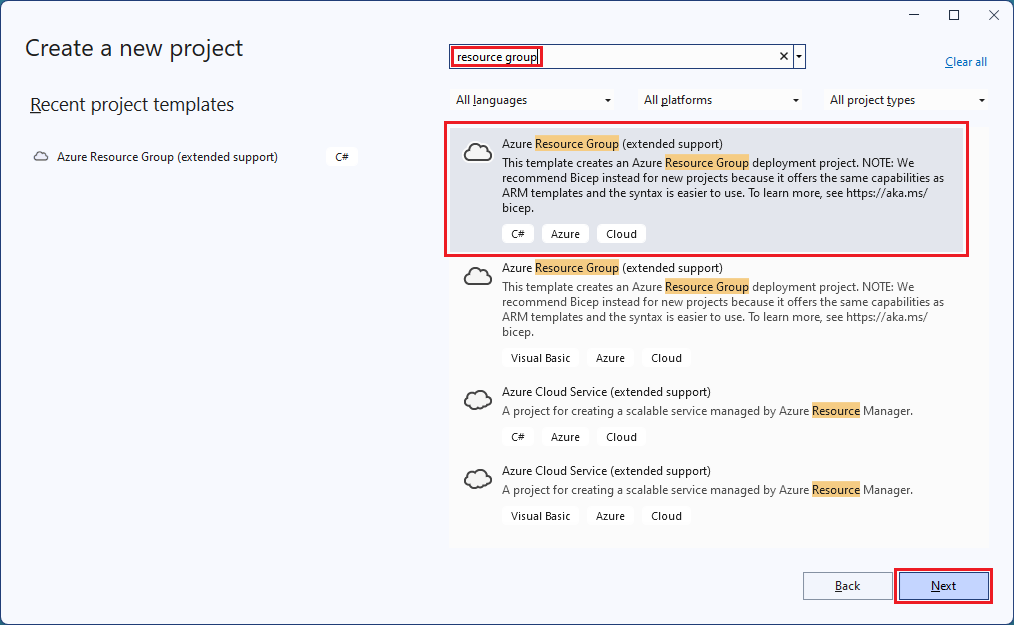Open the All project types filter dropdown
1014x625 pixels.
point(905,100)
